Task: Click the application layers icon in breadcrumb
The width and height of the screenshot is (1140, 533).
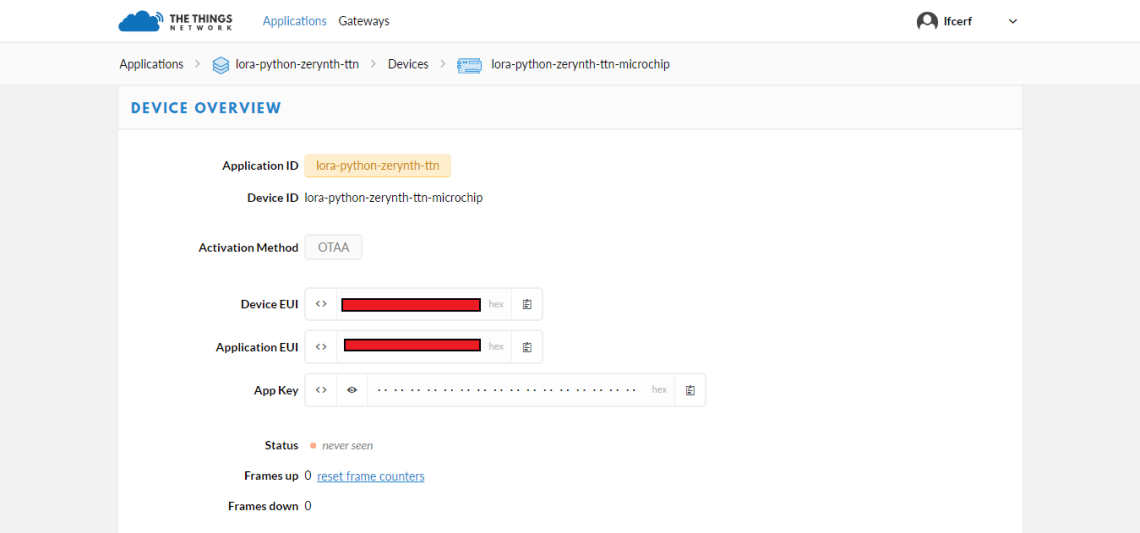Action: coord(220,65)
